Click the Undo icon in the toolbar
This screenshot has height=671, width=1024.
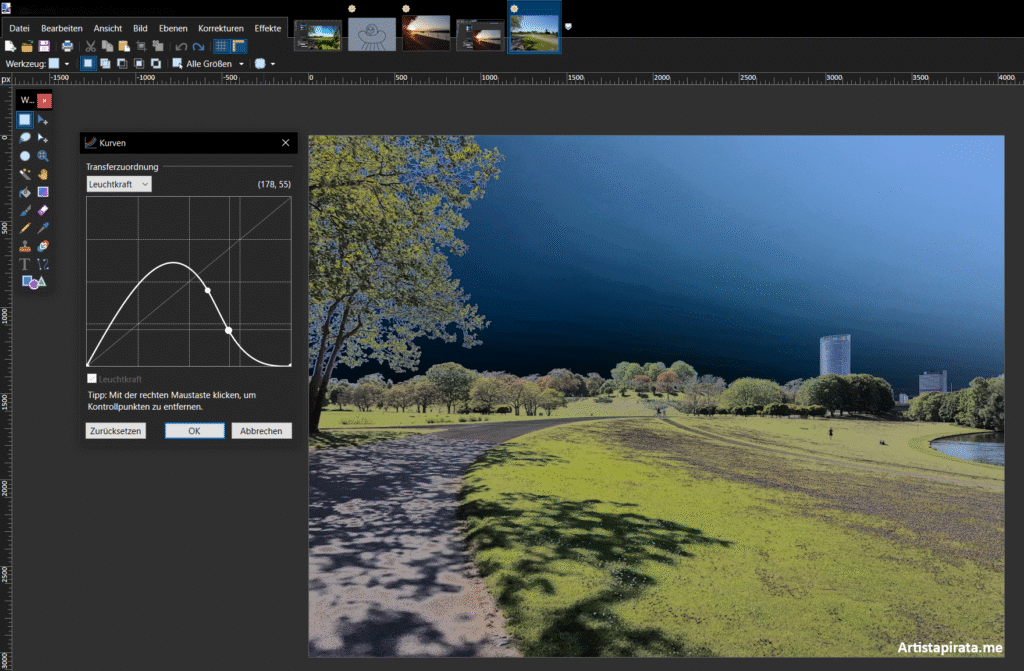(x=181, y=46)
